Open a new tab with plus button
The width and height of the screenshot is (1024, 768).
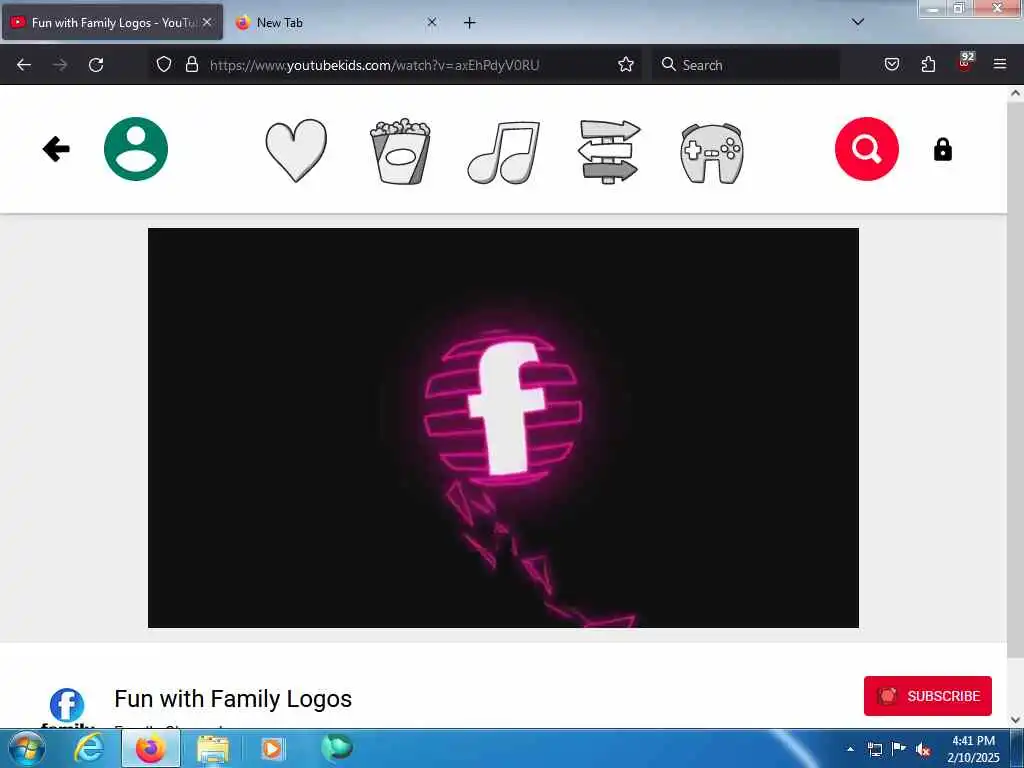(470, 23)
